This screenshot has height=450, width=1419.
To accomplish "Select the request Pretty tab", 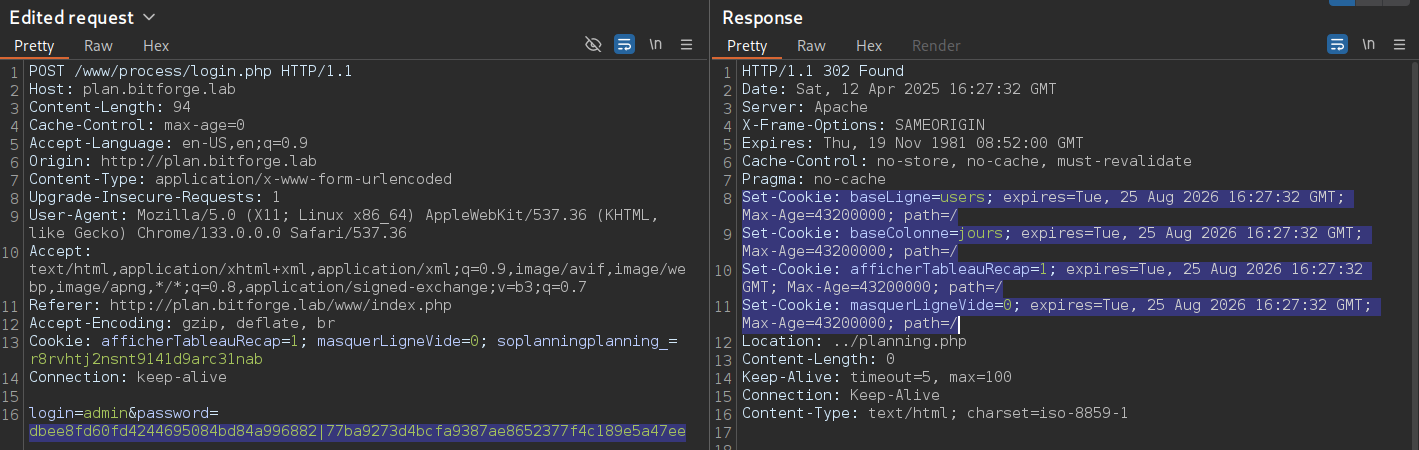I will click(34, 46).
